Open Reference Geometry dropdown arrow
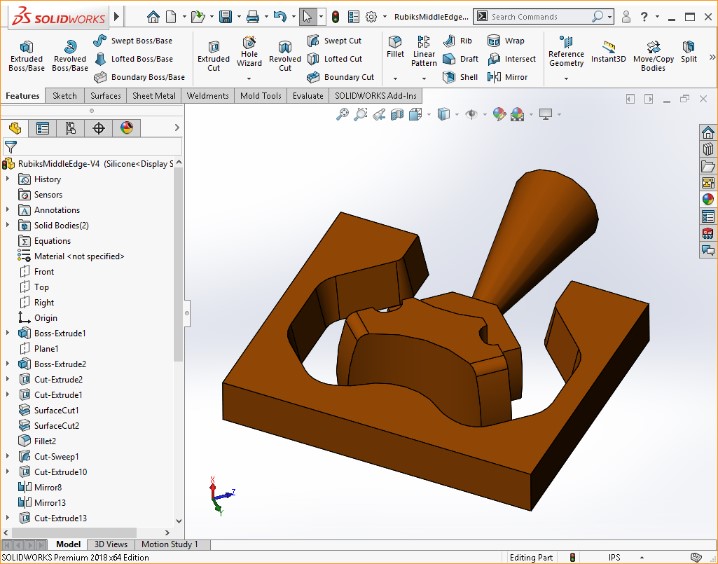 pyautogui.click(x=566, y=79)
